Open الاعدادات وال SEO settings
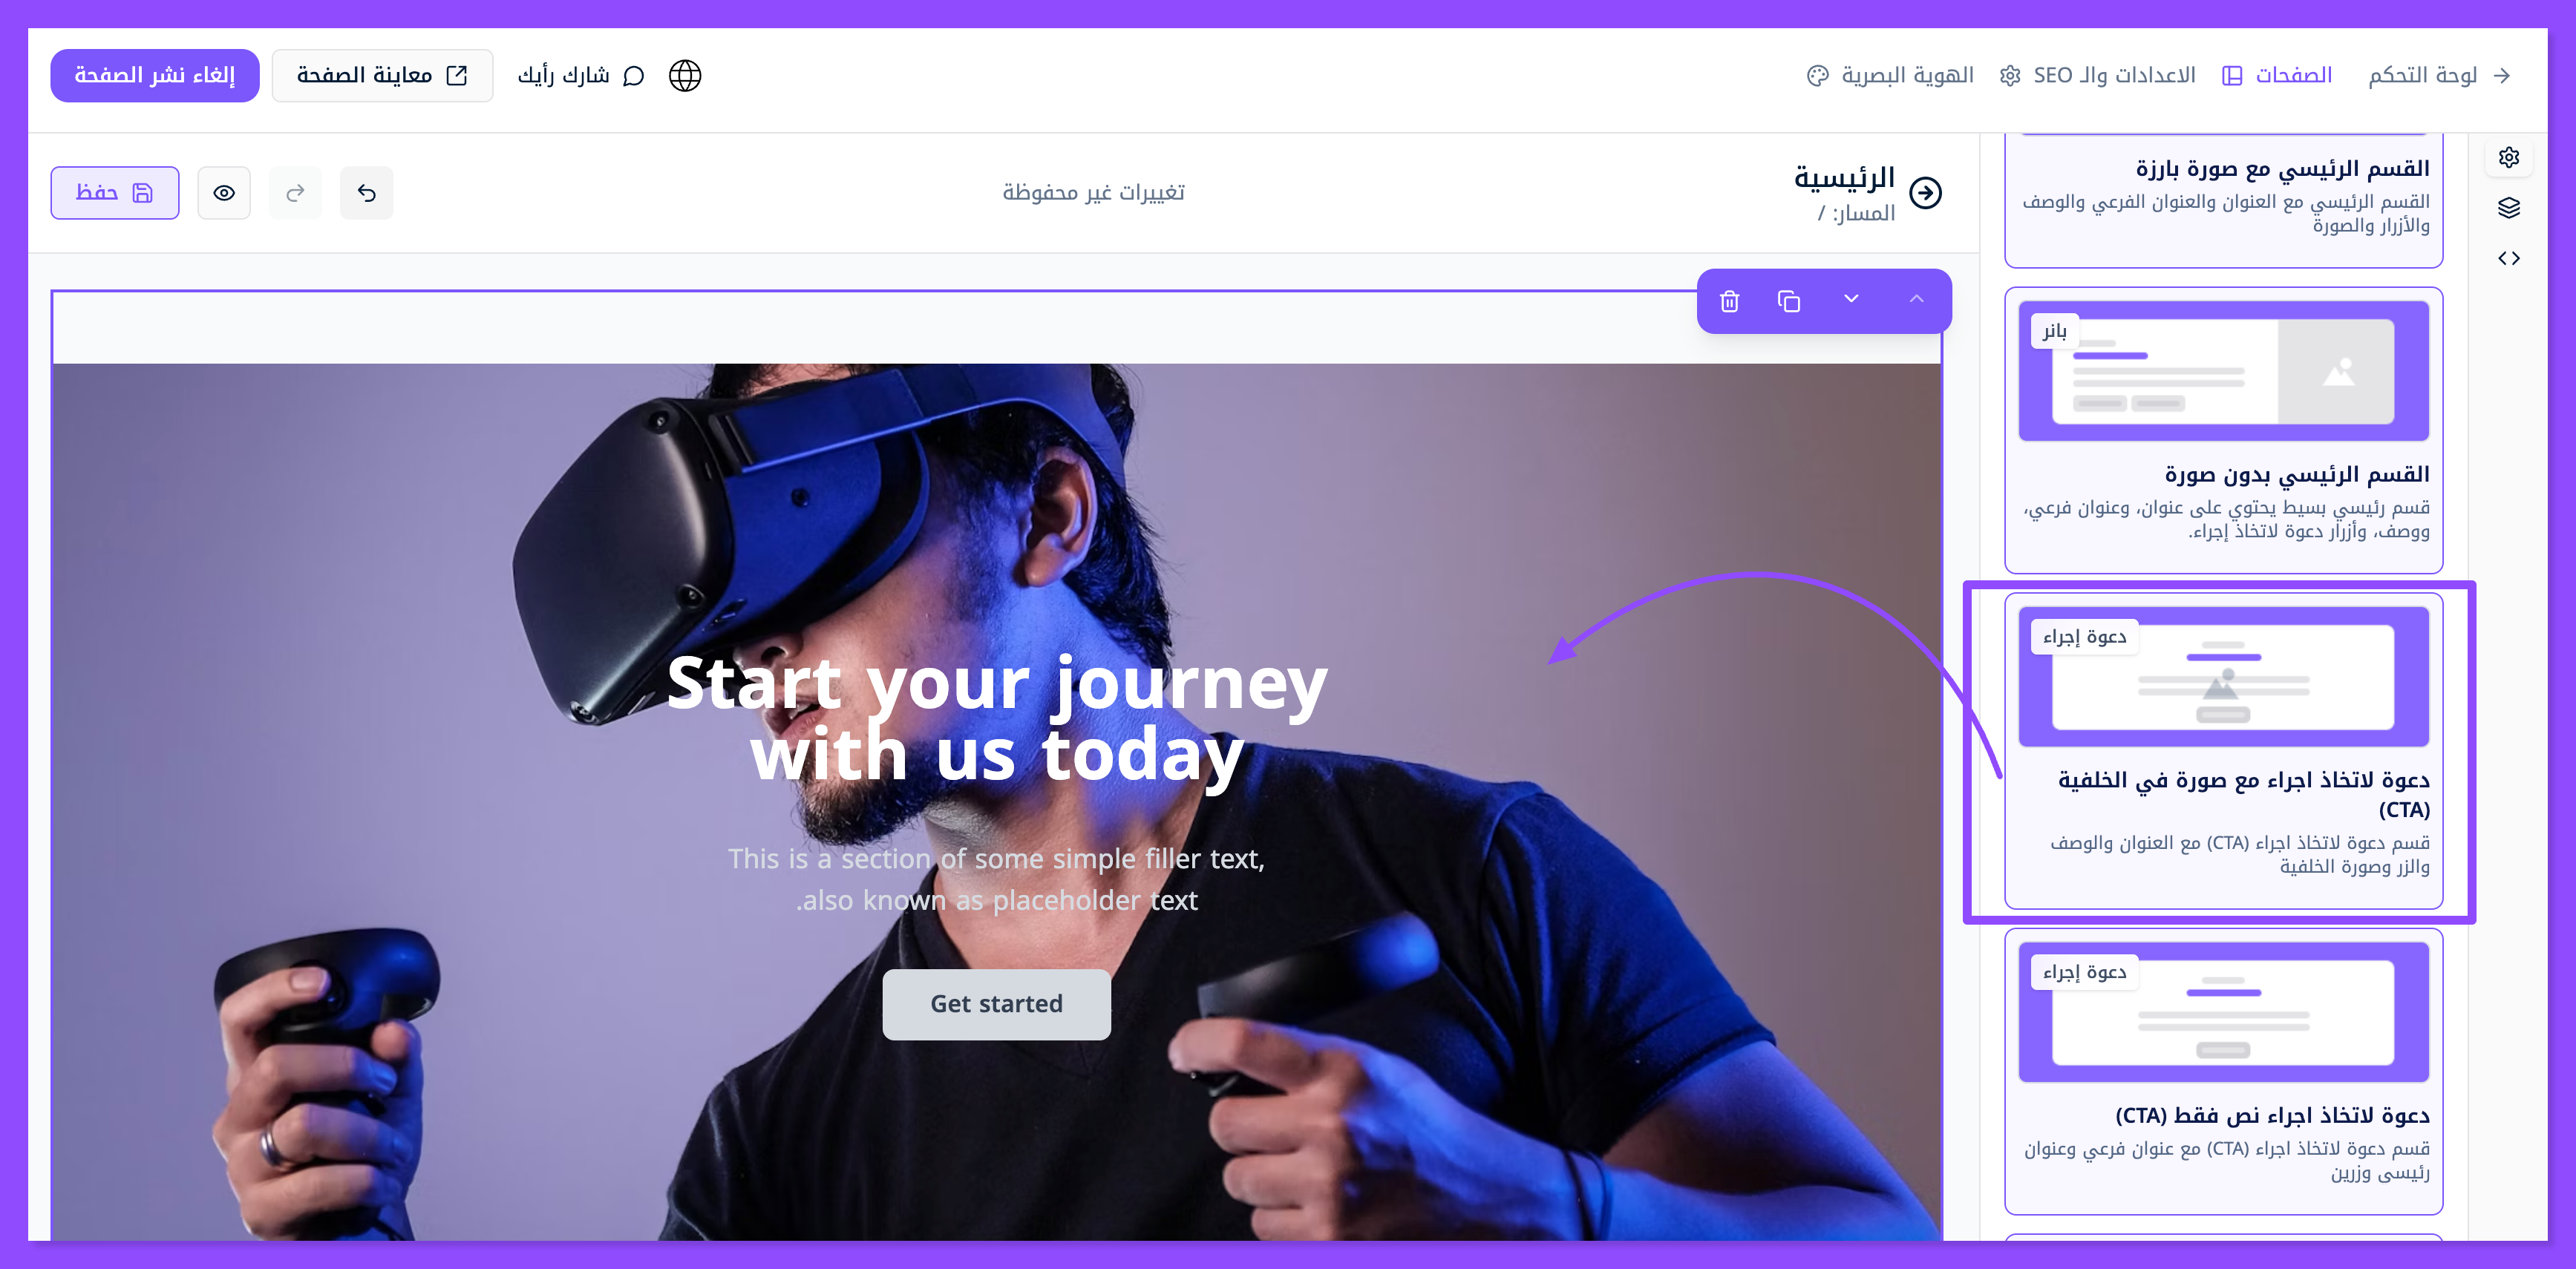This screenshot has height=1269, width=2576. click(2097, 76)
